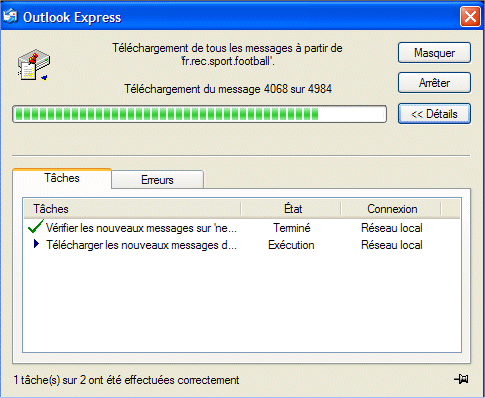This screenshot has width=485, height=398.
Task: Click the 'Terminé' status cell
Action: pyautogui.click(x=292, y=228)
